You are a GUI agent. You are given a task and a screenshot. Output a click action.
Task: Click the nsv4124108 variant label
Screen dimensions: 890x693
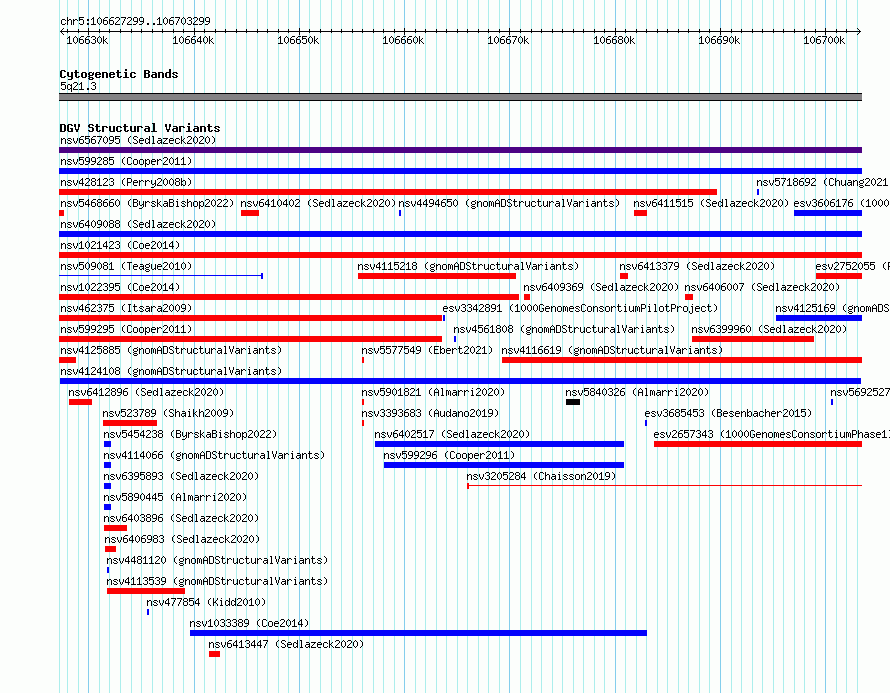(x=171, y=371)
